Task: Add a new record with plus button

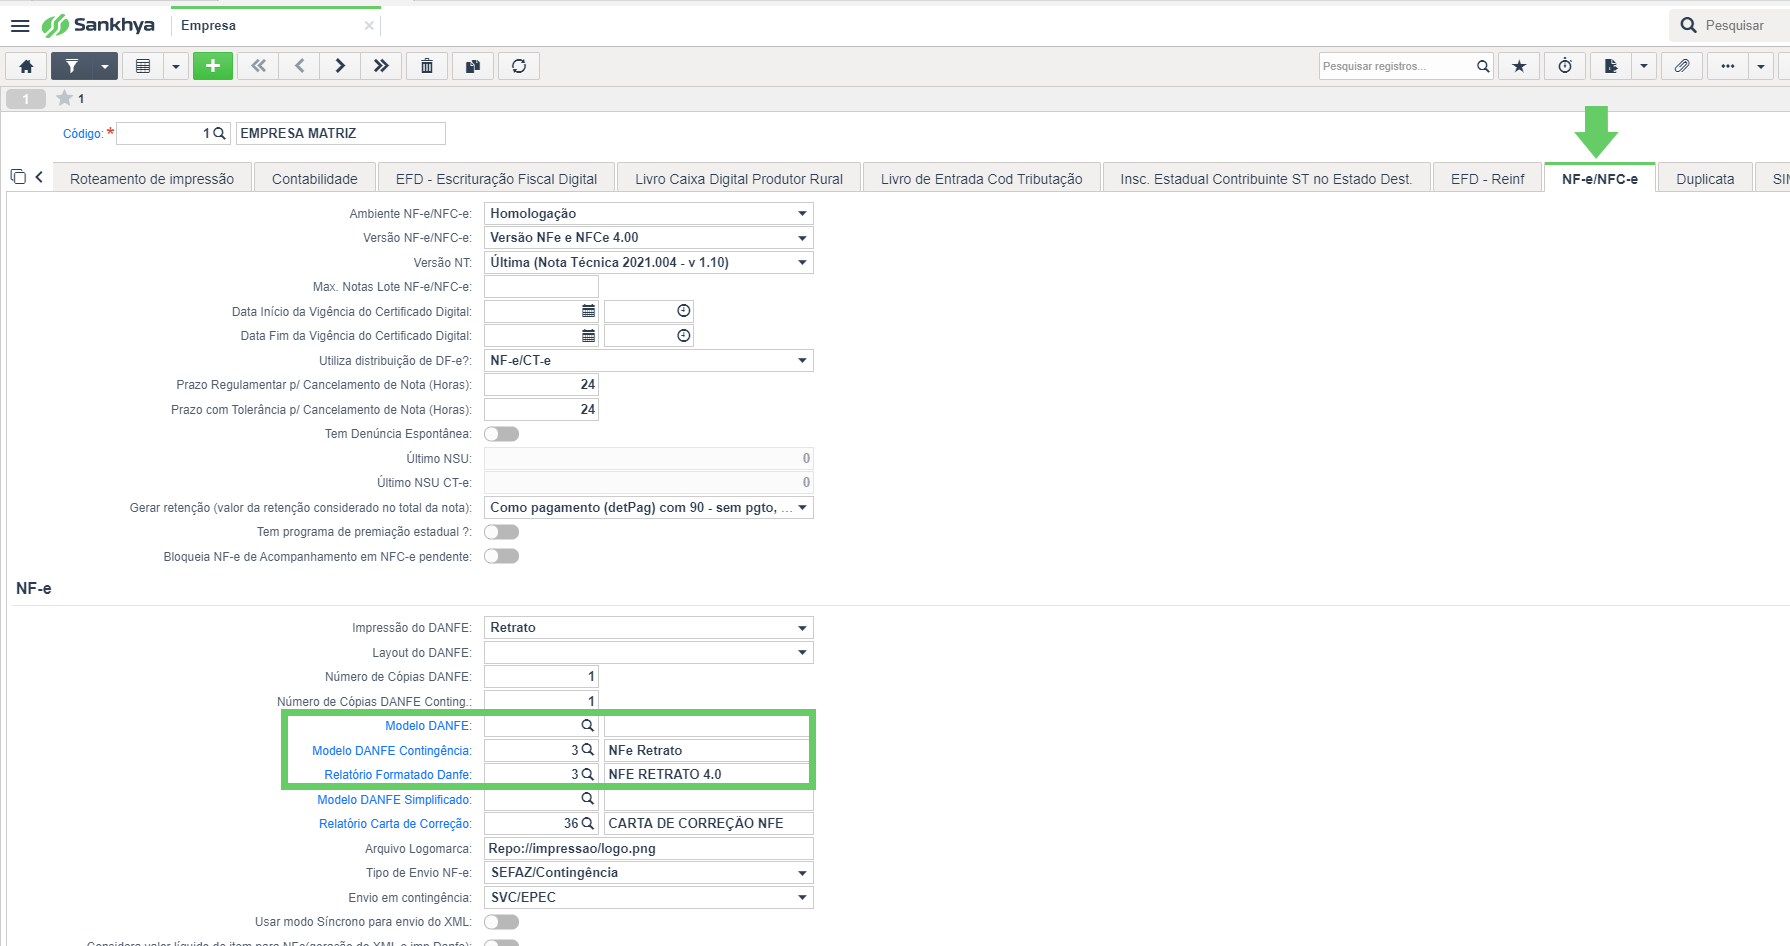Action: point(213,66)
